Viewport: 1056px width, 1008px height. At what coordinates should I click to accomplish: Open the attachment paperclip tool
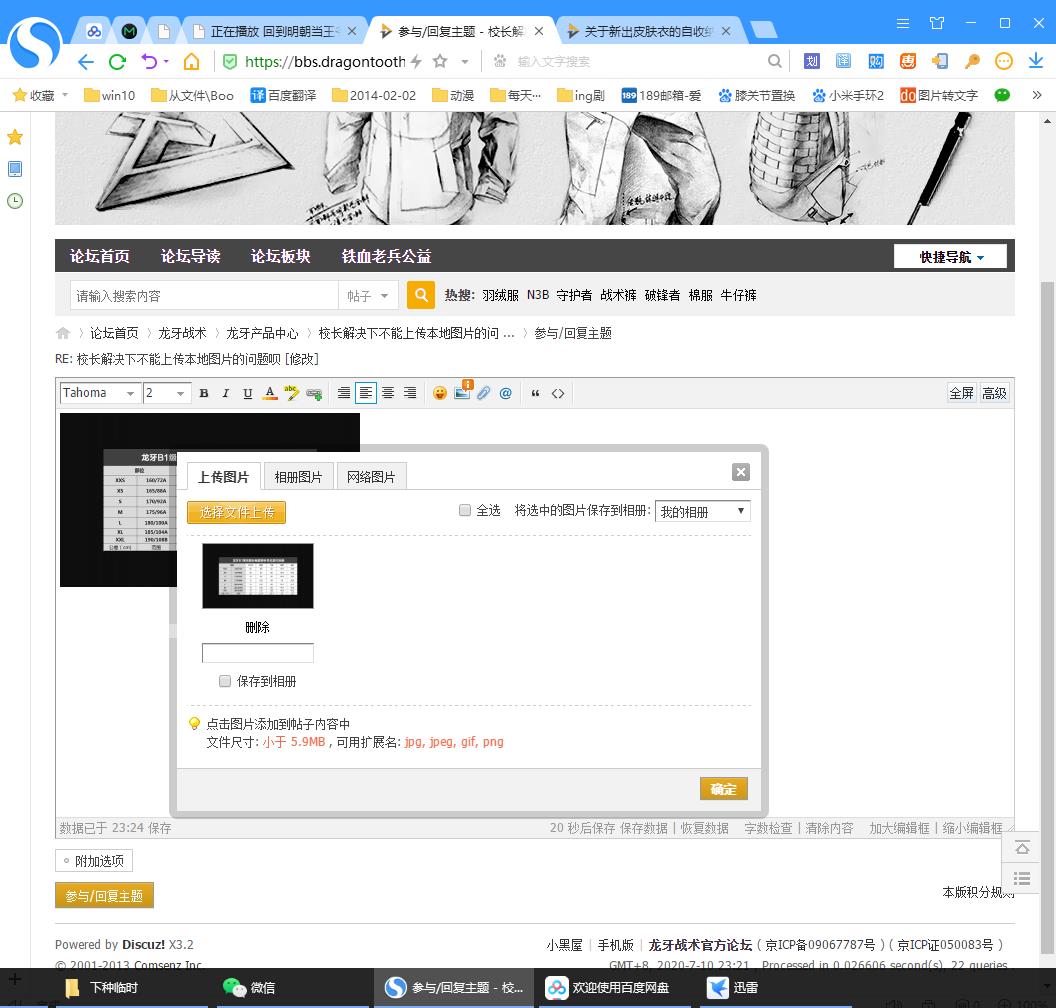click(x=484, y=394)
